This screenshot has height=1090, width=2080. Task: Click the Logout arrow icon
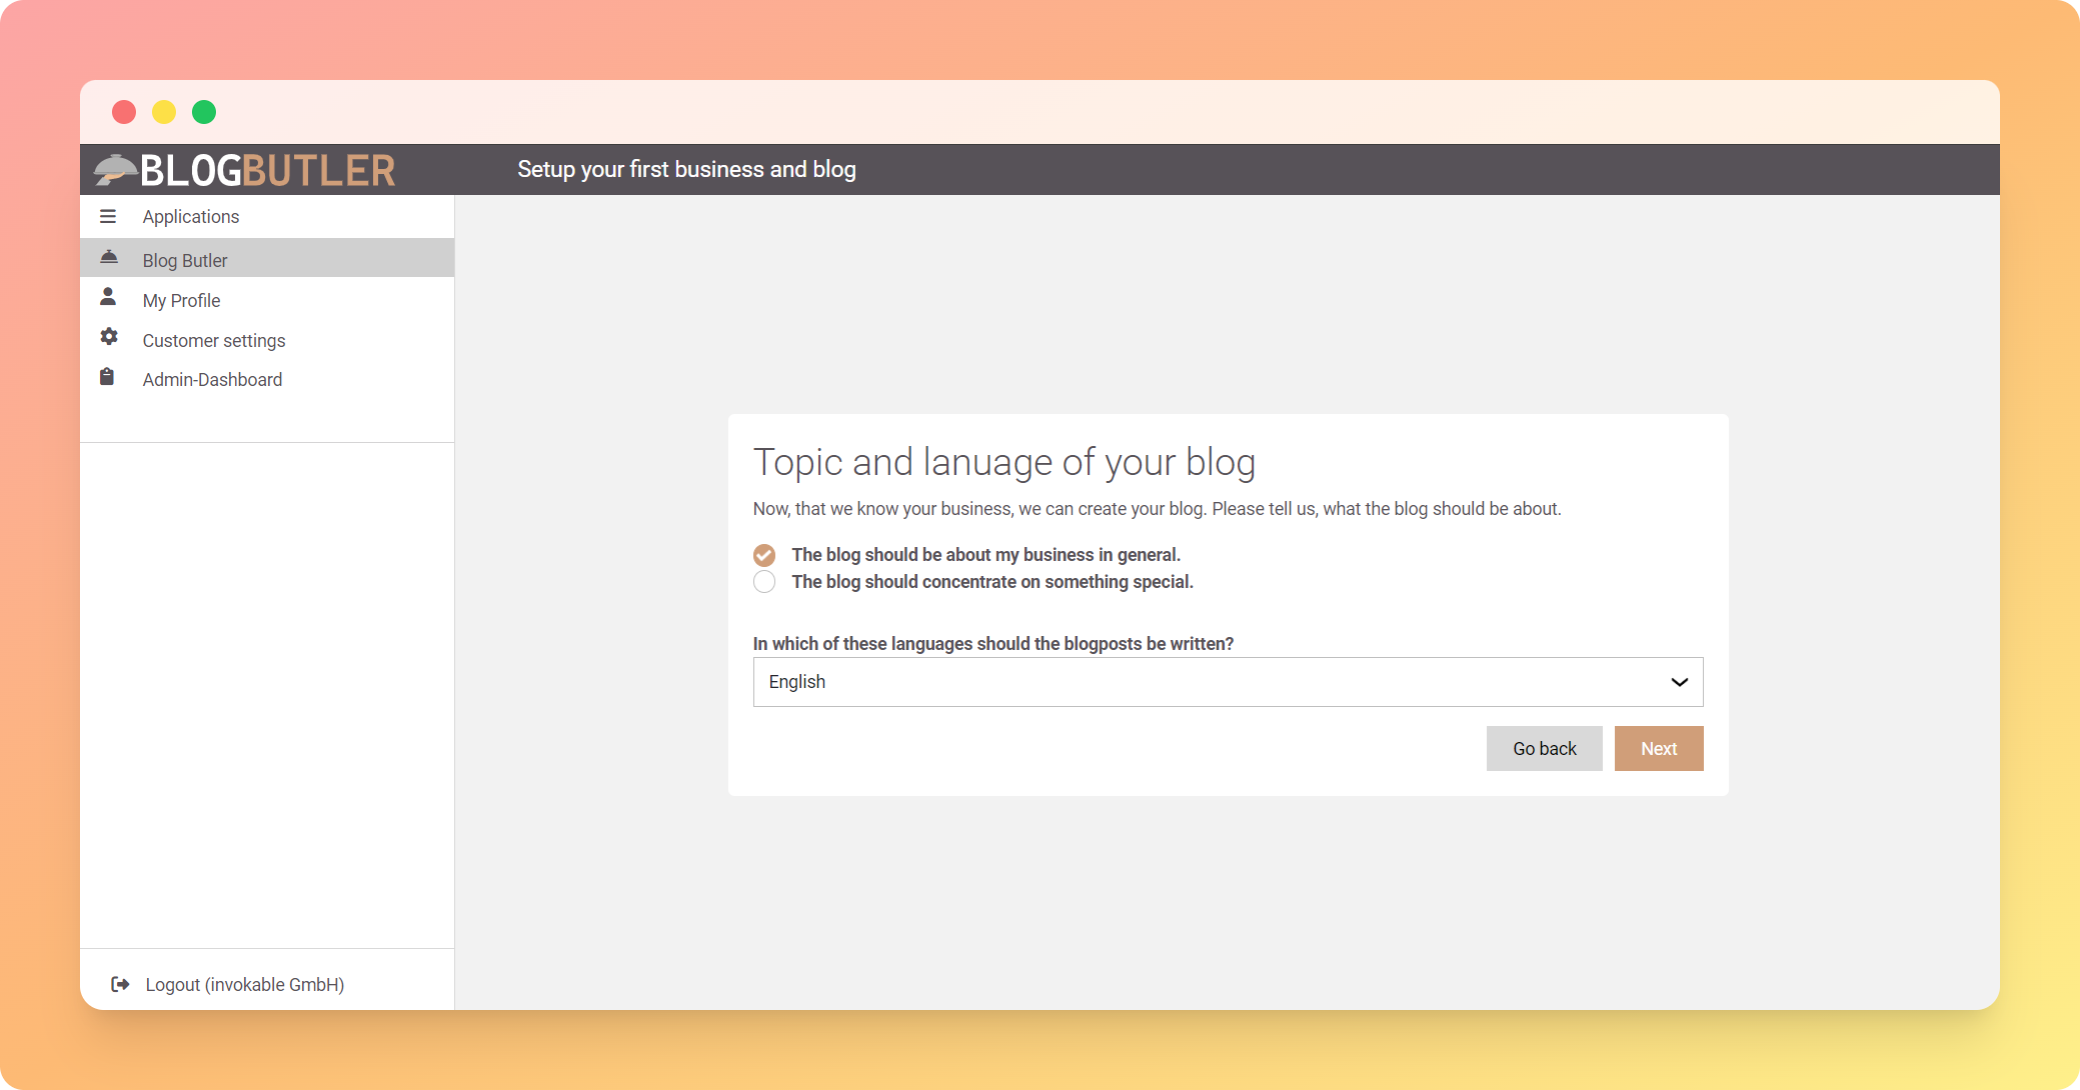[x=120, y=984]
